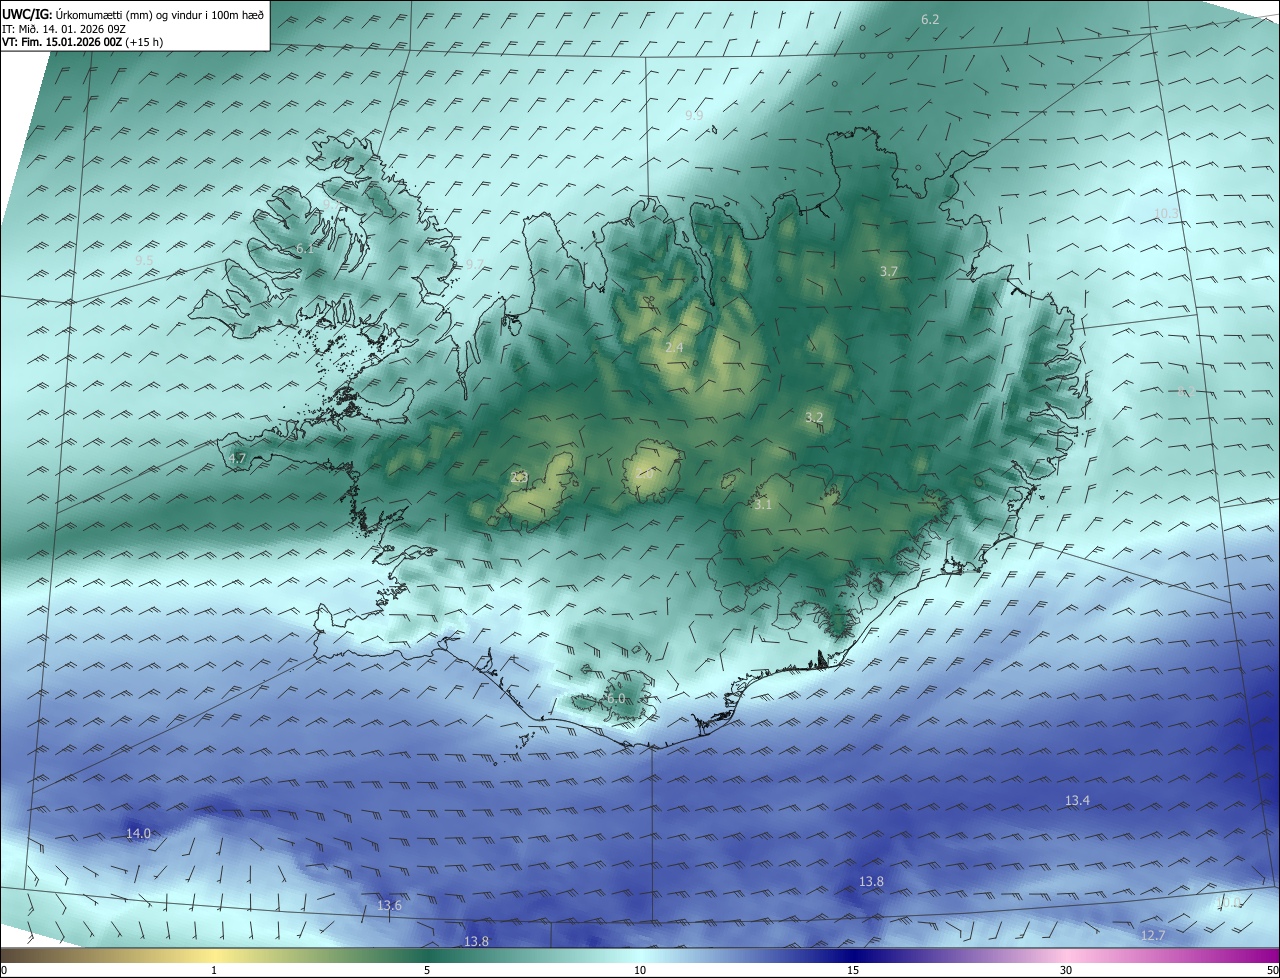Click the color scale tick label 0

tap(4, 970)
